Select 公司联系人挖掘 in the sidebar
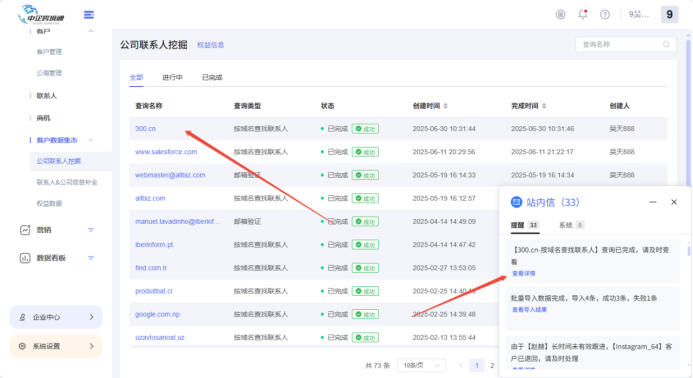 [x=59, y=161]
